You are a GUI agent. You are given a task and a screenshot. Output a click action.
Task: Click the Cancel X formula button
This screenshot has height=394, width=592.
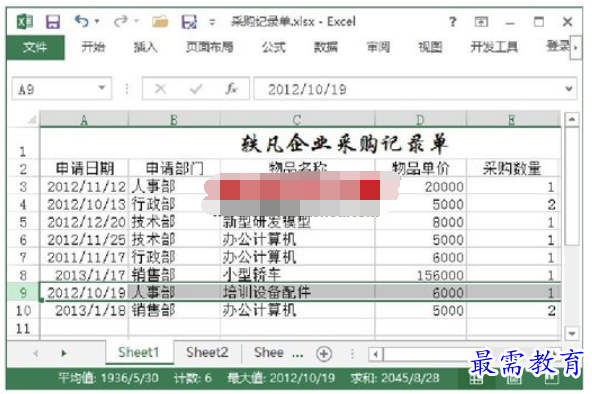tap(160, 89)
